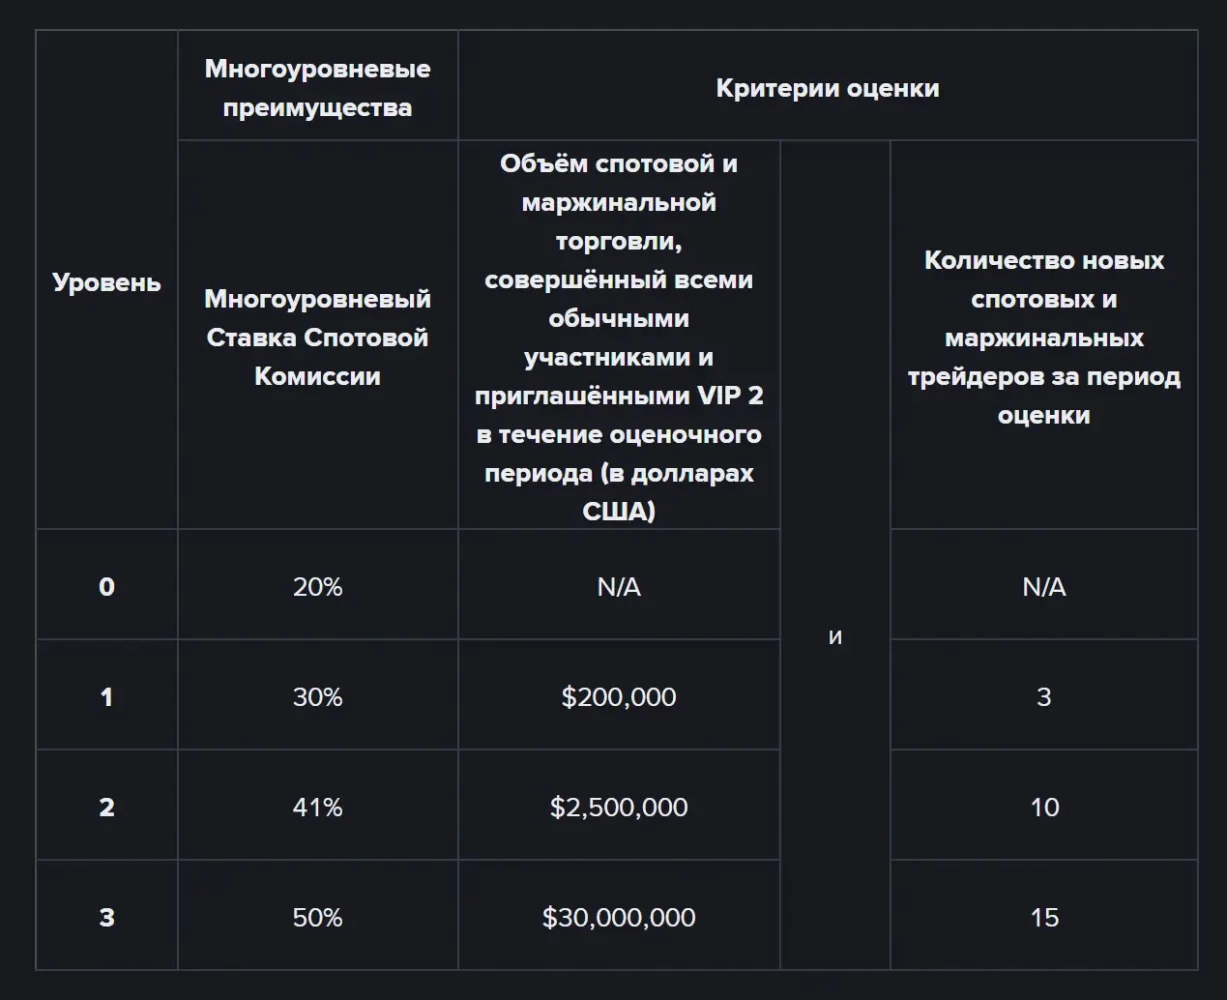
Task: Click the level 2 row label
Action: [106, 806]
